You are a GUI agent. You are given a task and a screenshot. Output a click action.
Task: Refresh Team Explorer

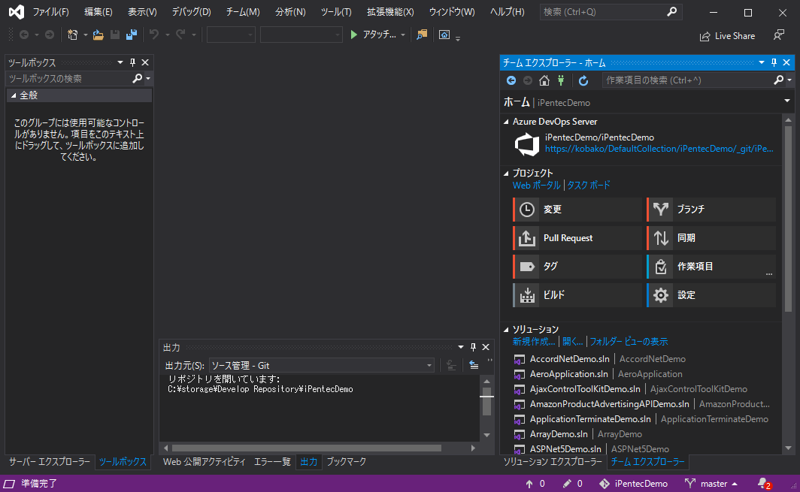pyautogui.click(x=583, y=80)
